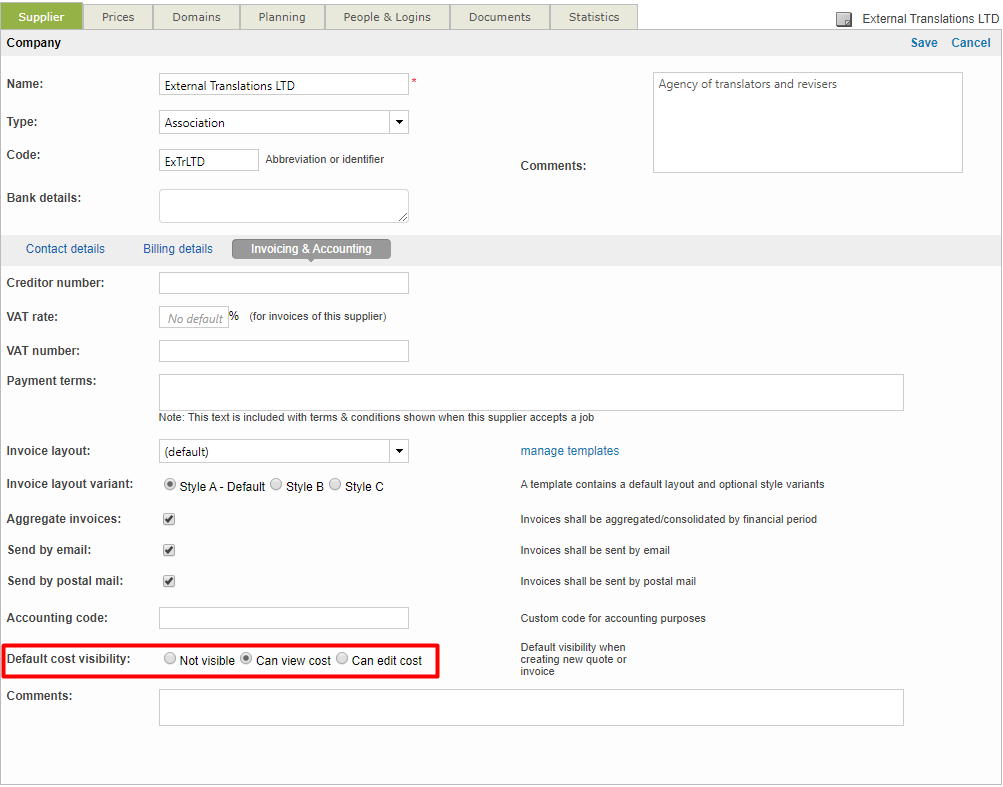Toggle the Aggregate invoices checkbox
This screenshot has height=787, width=1003.
[x=169, y=519]
